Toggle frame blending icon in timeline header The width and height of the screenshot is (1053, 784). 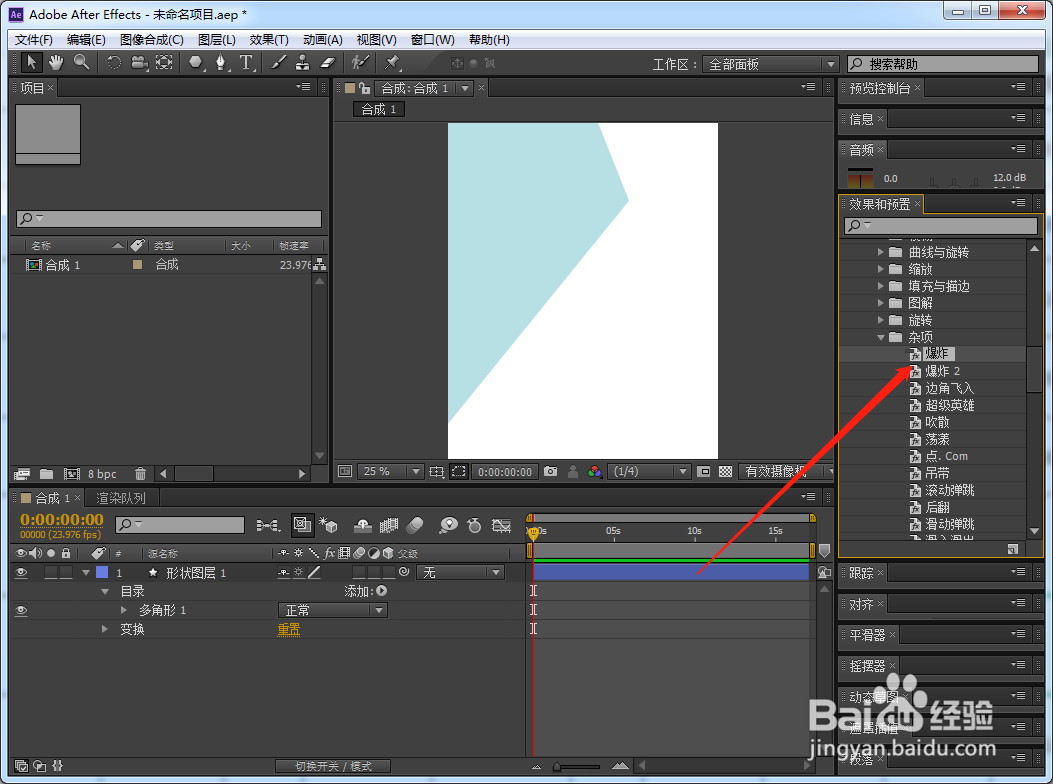pos(389,525)
